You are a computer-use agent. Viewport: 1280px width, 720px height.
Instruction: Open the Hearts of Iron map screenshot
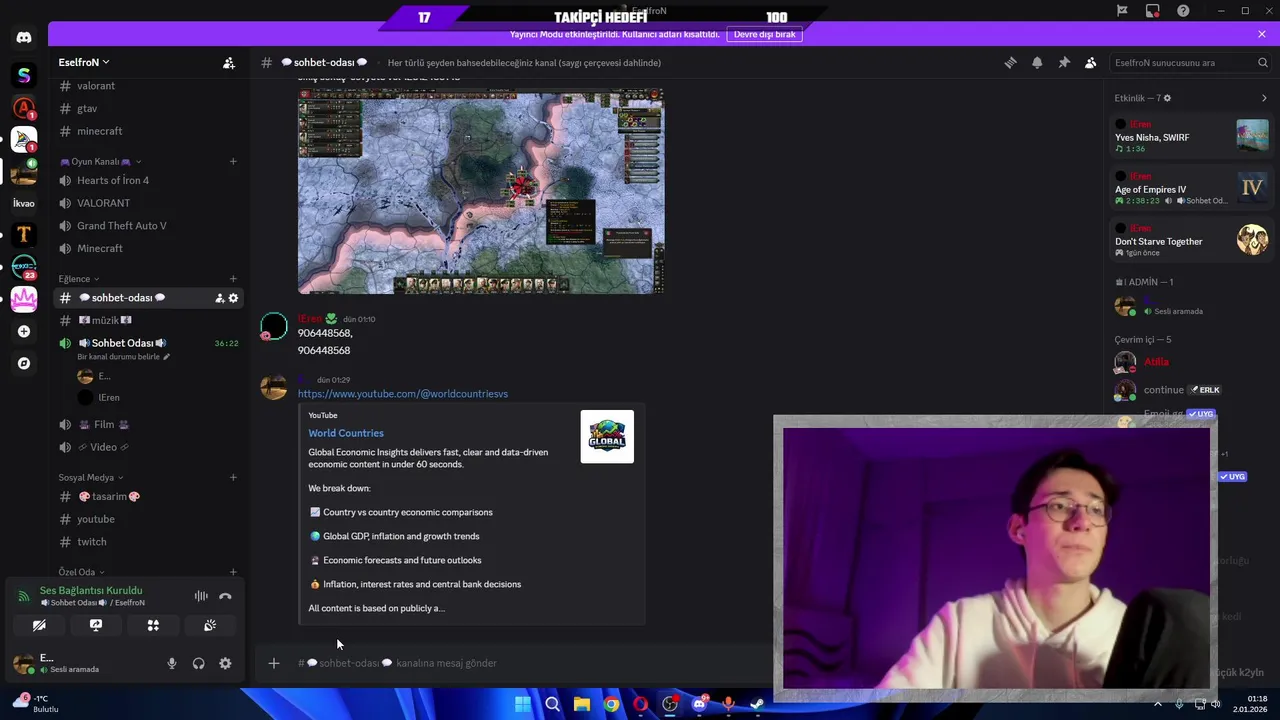[481, 191]
